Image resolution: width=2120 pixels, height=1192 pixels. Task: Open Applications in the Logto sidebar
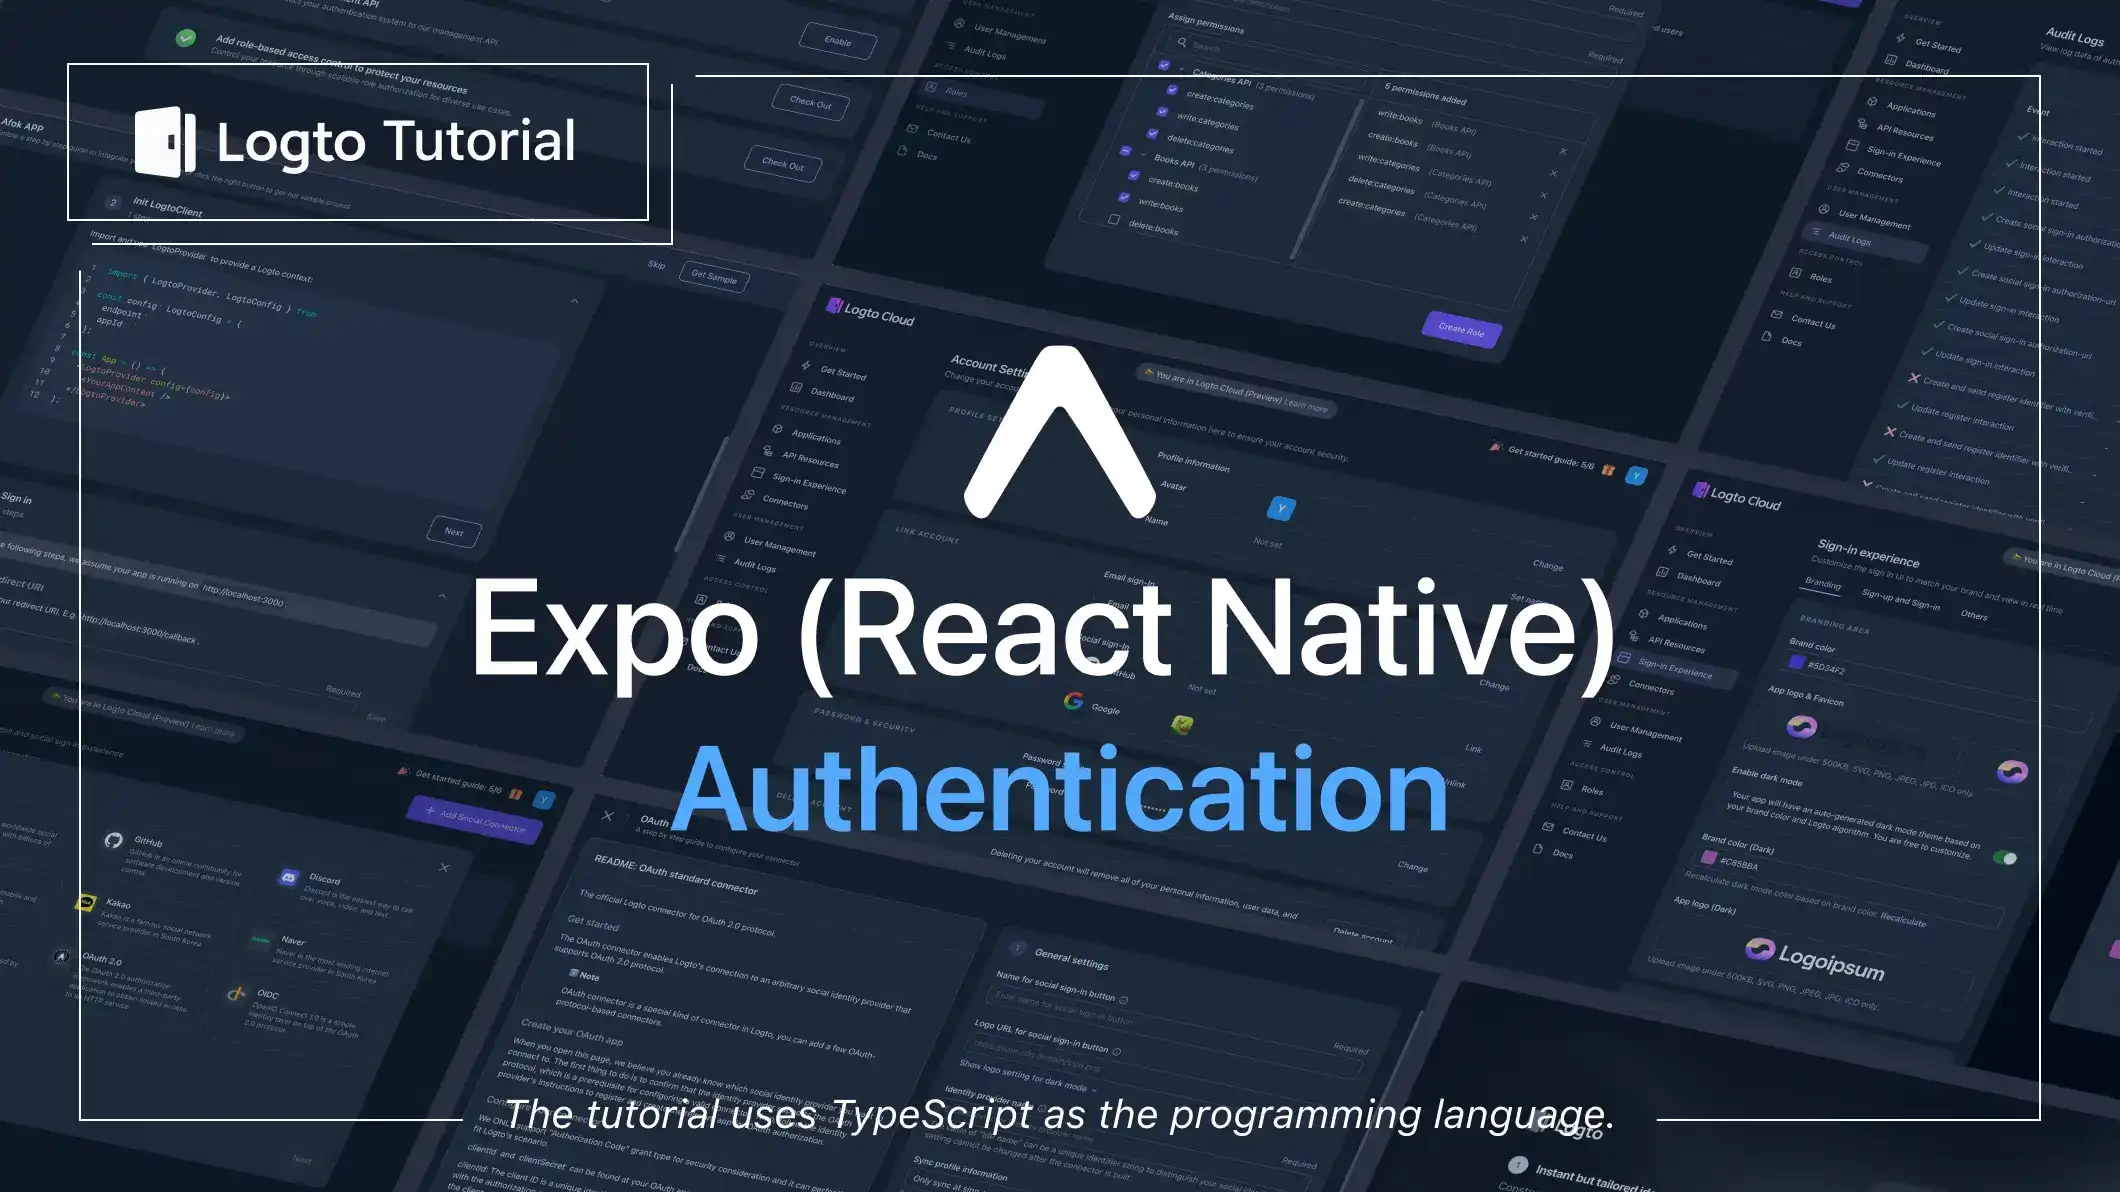[x=817, y=436]
